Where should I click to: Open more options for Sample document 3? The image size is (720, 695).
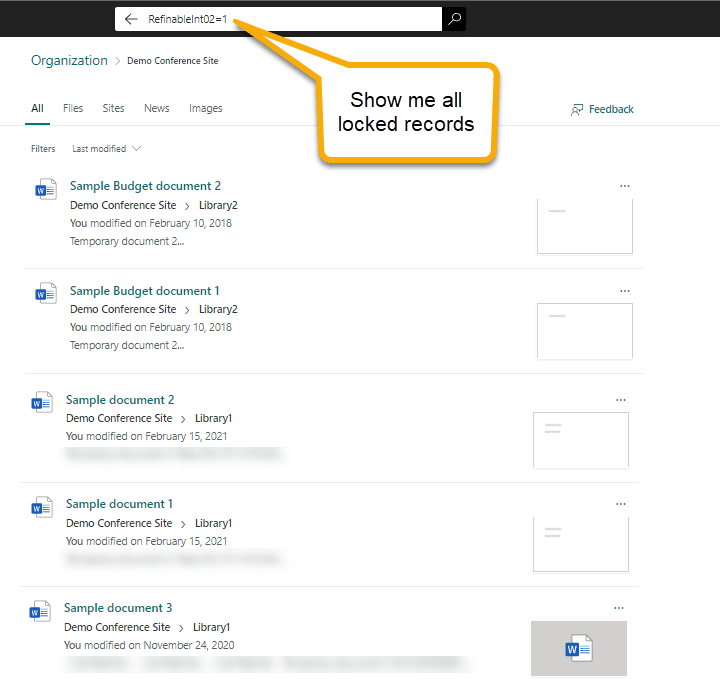[619, 608]
